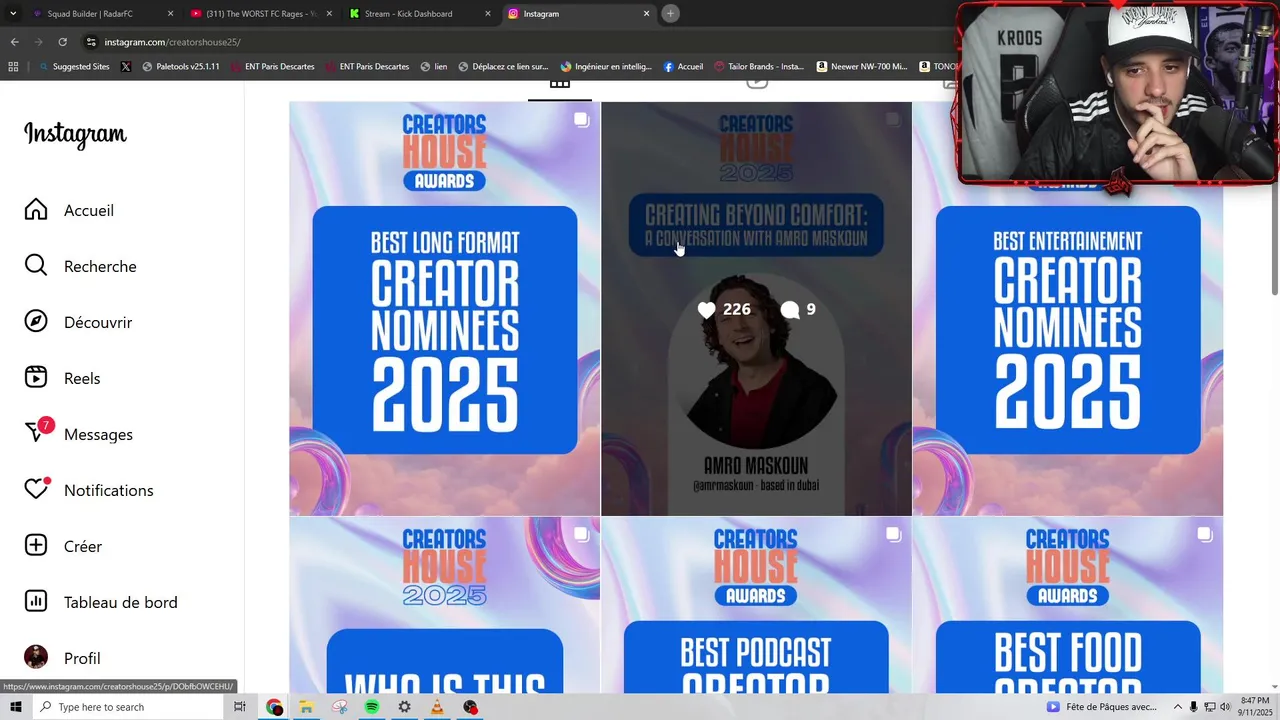Viewport: 1280px width, 720px height.
Task: Open the 8:47 PM clock calendar
Action: tap(1254, 706)
